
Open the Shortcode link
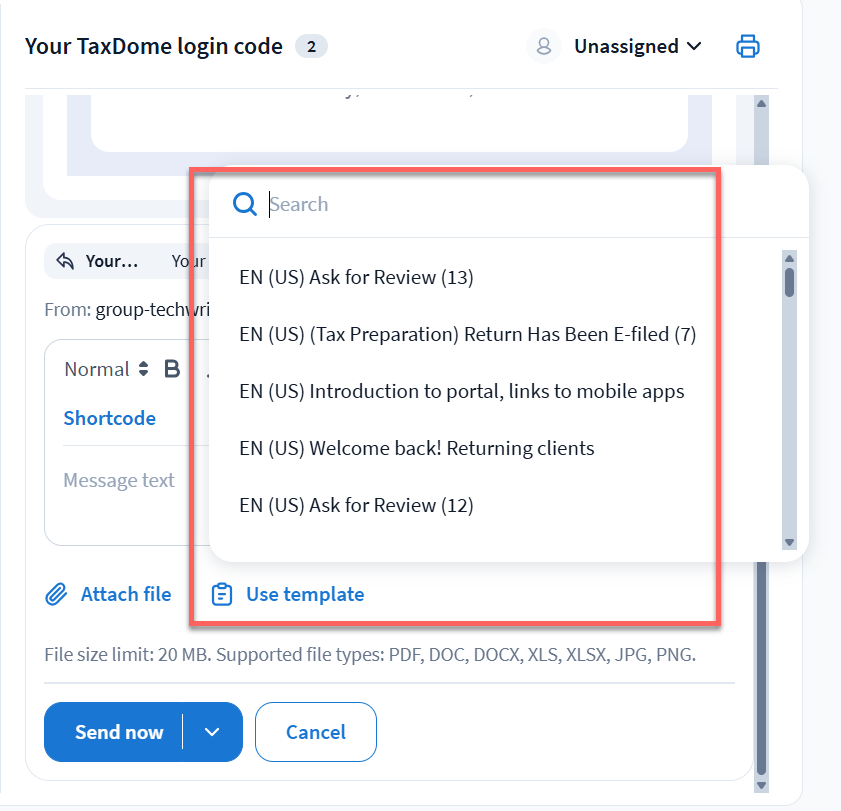pyautogui.click(x=110, y=418)
